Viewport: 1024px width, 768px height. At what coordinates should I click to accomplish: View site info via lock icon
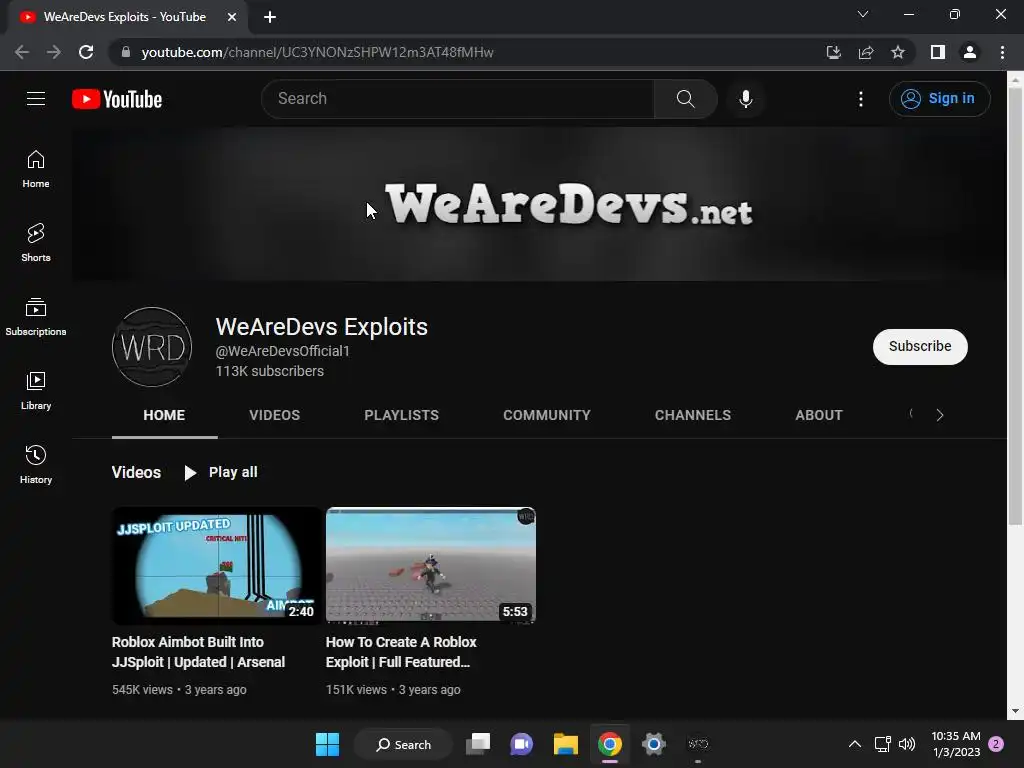(126, 52)
